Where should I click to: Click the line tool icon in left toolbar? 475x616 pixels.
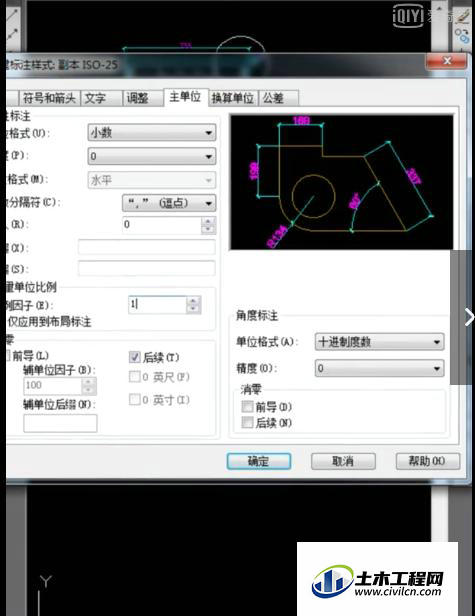click(12, 16)
